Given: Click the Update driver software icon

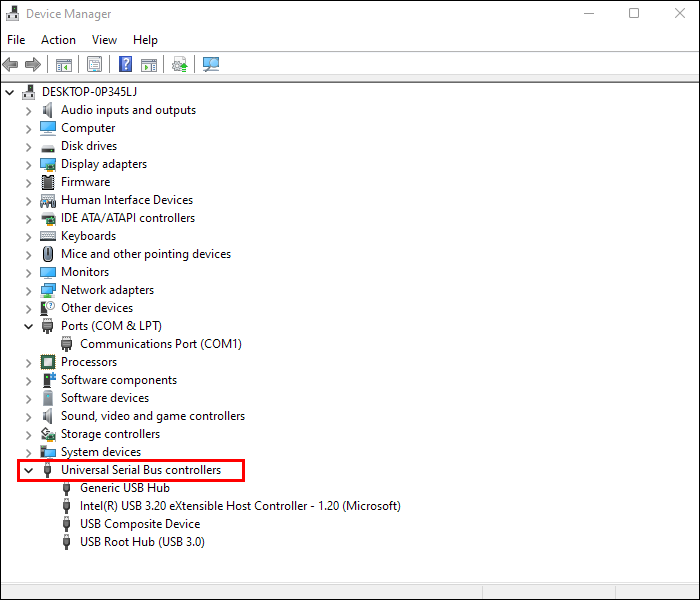Looking at the screenshot, I should point(179,65).
